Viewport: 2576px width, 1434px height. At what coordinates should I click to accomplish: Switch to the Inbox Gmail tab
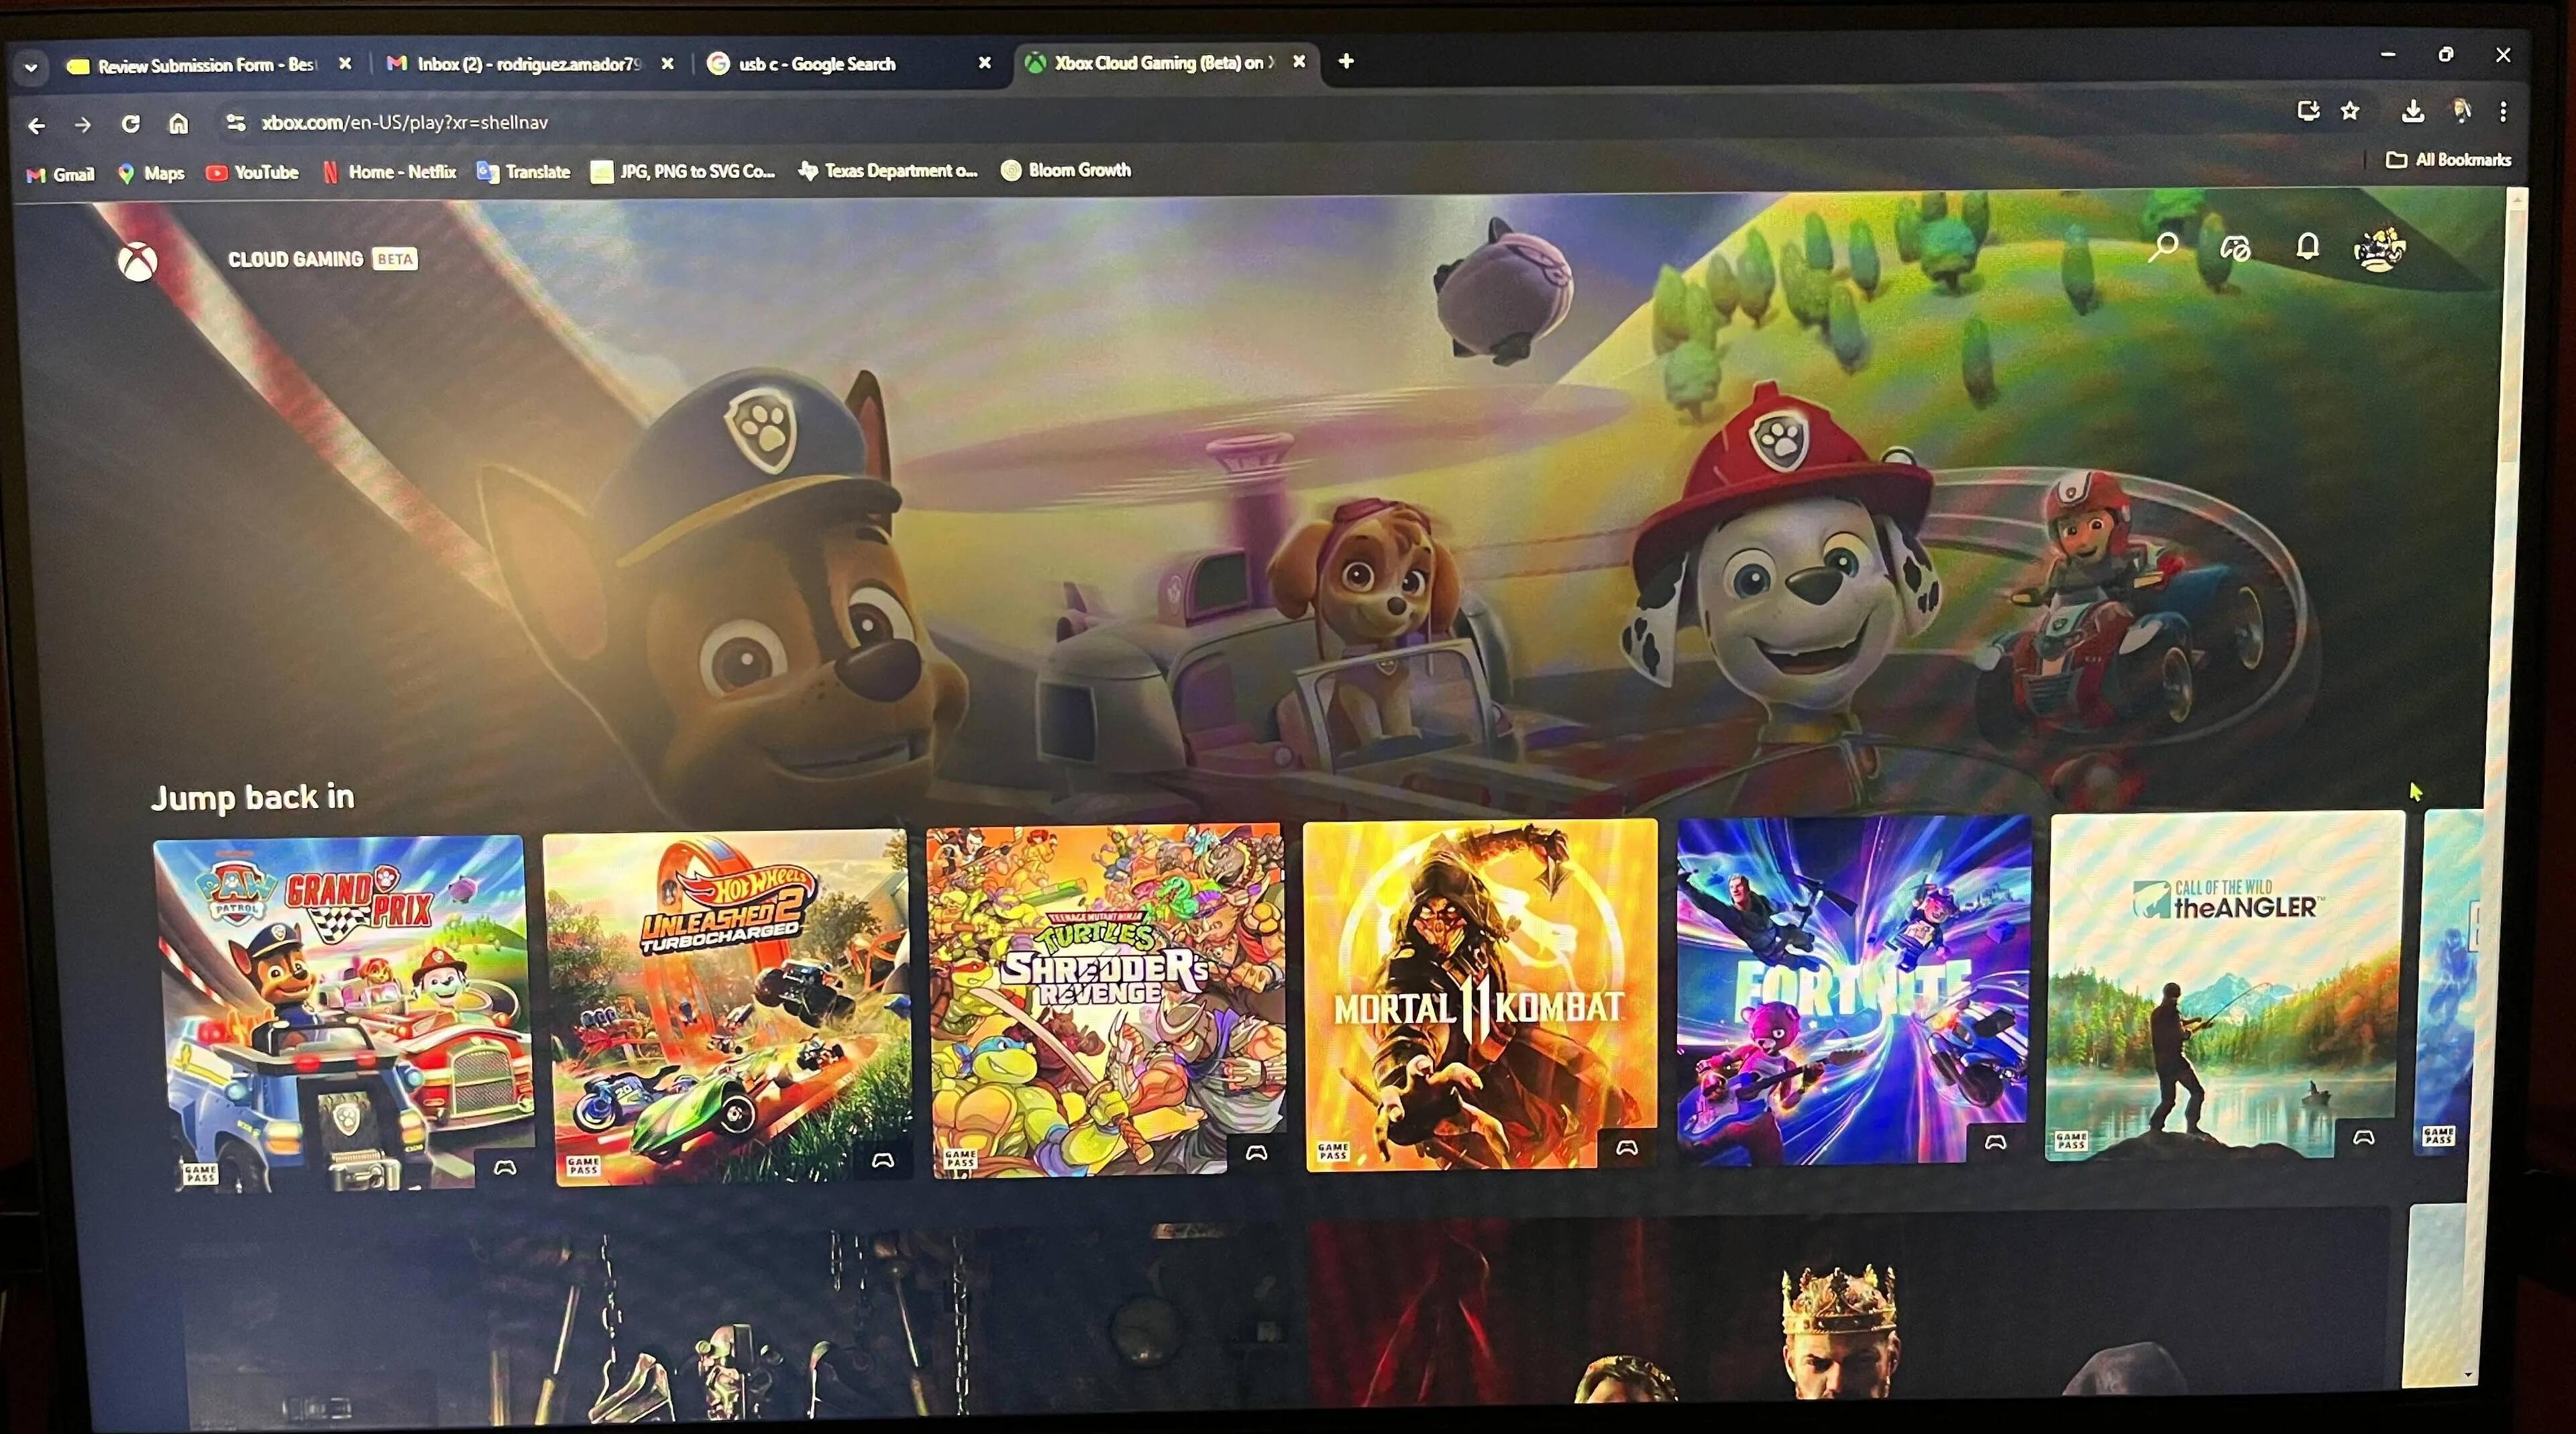click(x=527, y=64)
